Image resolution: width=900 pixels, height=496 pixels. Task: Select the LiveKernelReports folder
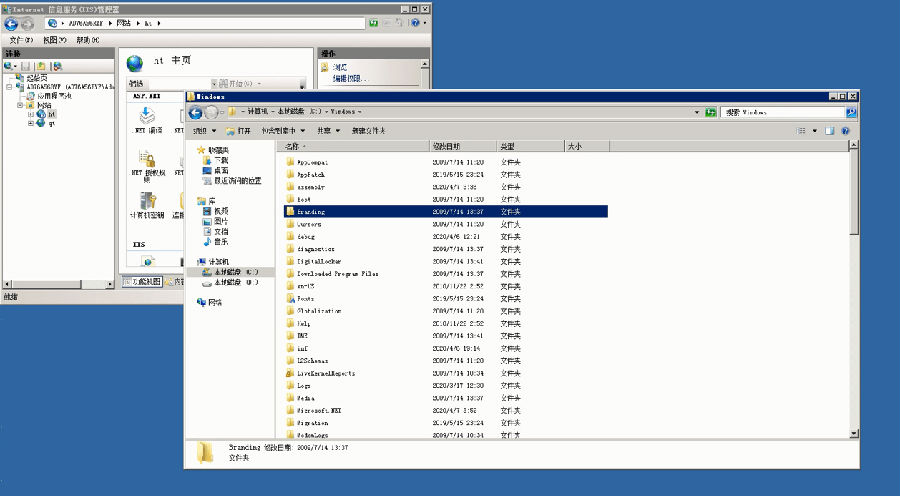pyautogui.click(x=326, y=373)
